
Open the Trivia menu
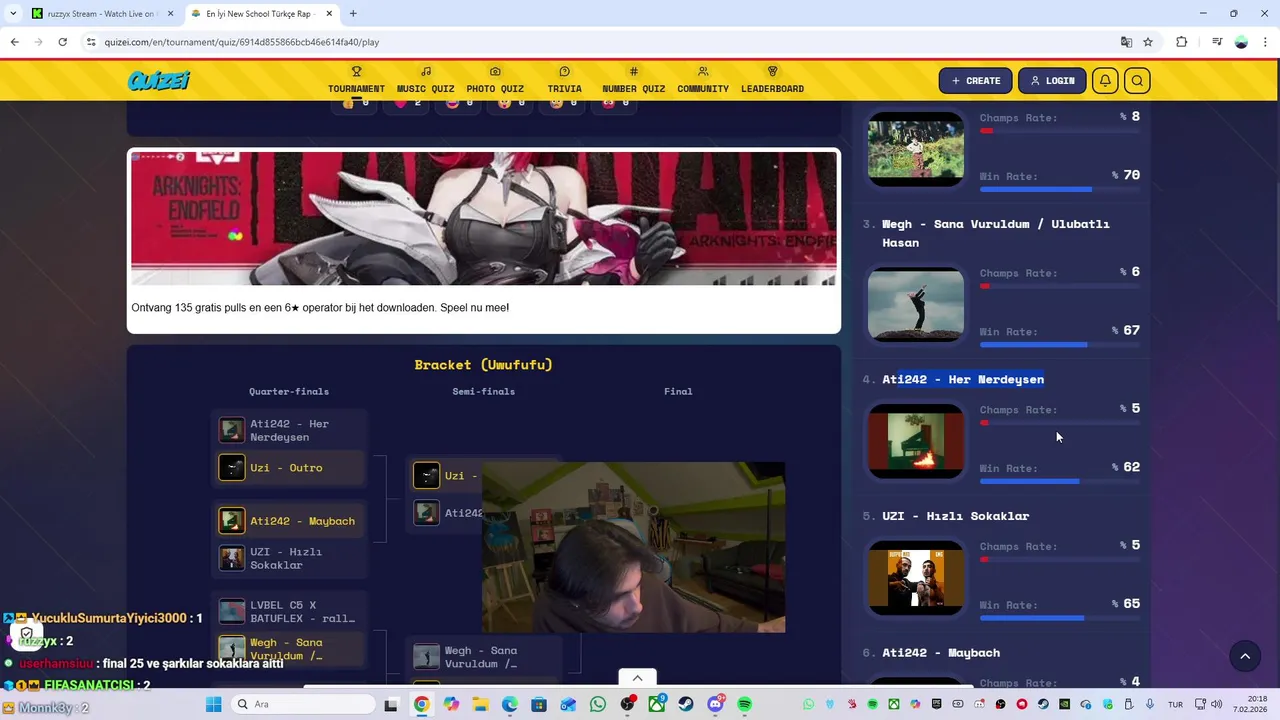[564, 80]
